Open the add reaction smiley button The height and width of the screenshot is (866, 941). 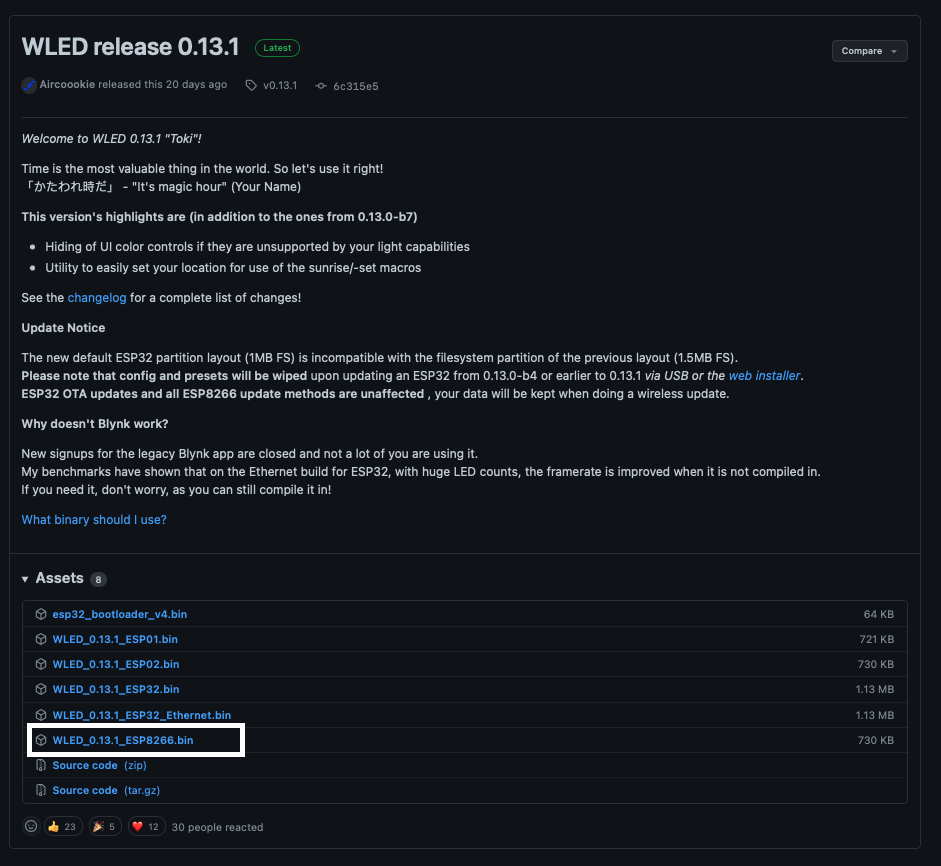[x=31, y=826]
